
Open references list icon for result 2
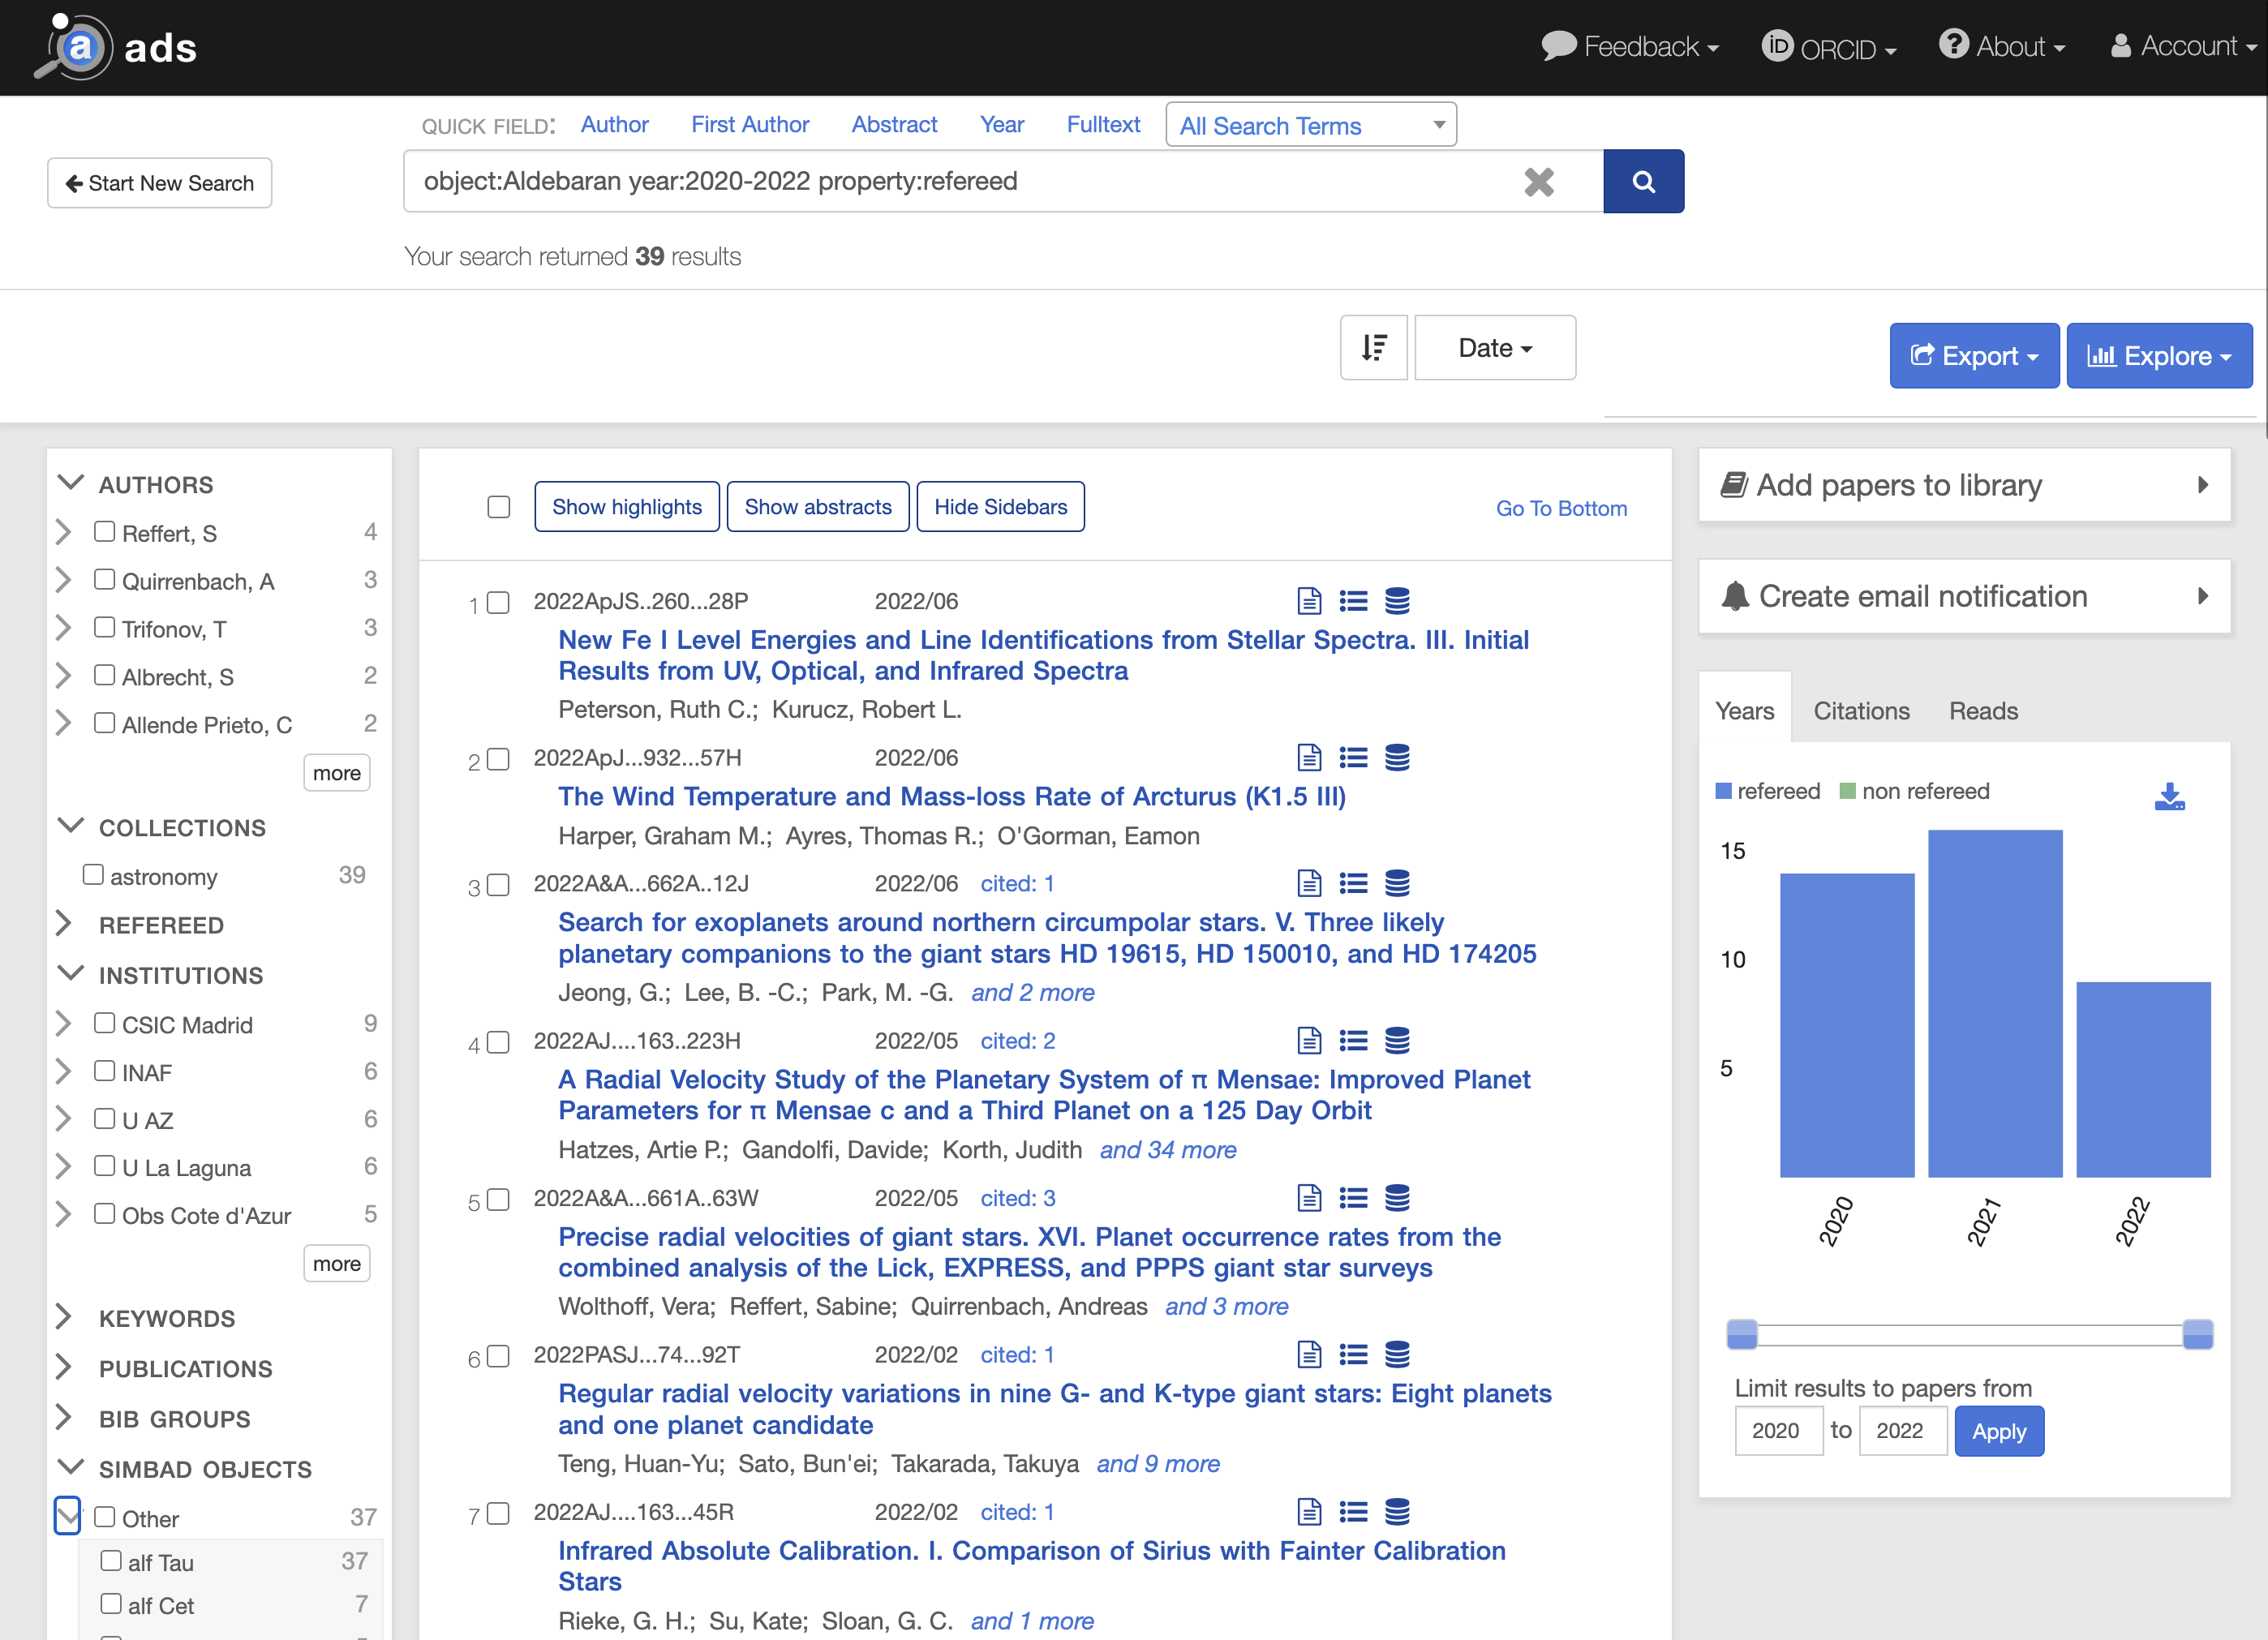pos(1353,758)
